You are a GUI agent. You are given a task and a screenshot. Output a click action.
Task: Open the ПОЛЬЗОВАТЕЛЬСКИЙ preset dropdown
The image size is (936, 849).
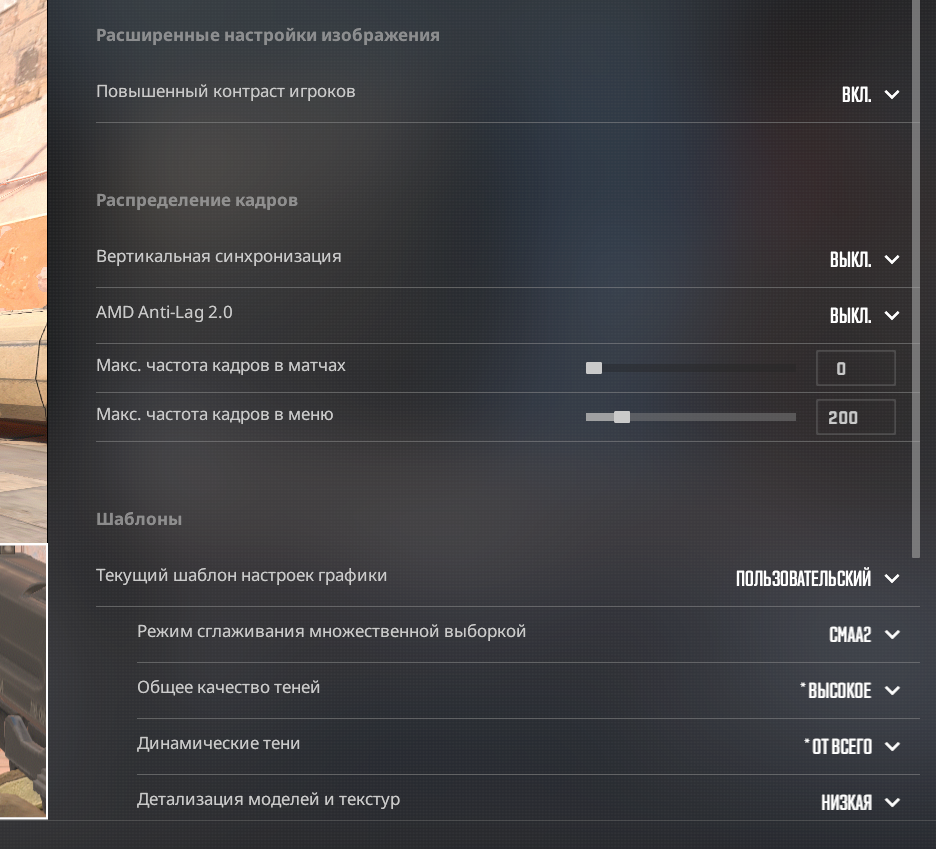pyautogui.click(x=803, y=579)
